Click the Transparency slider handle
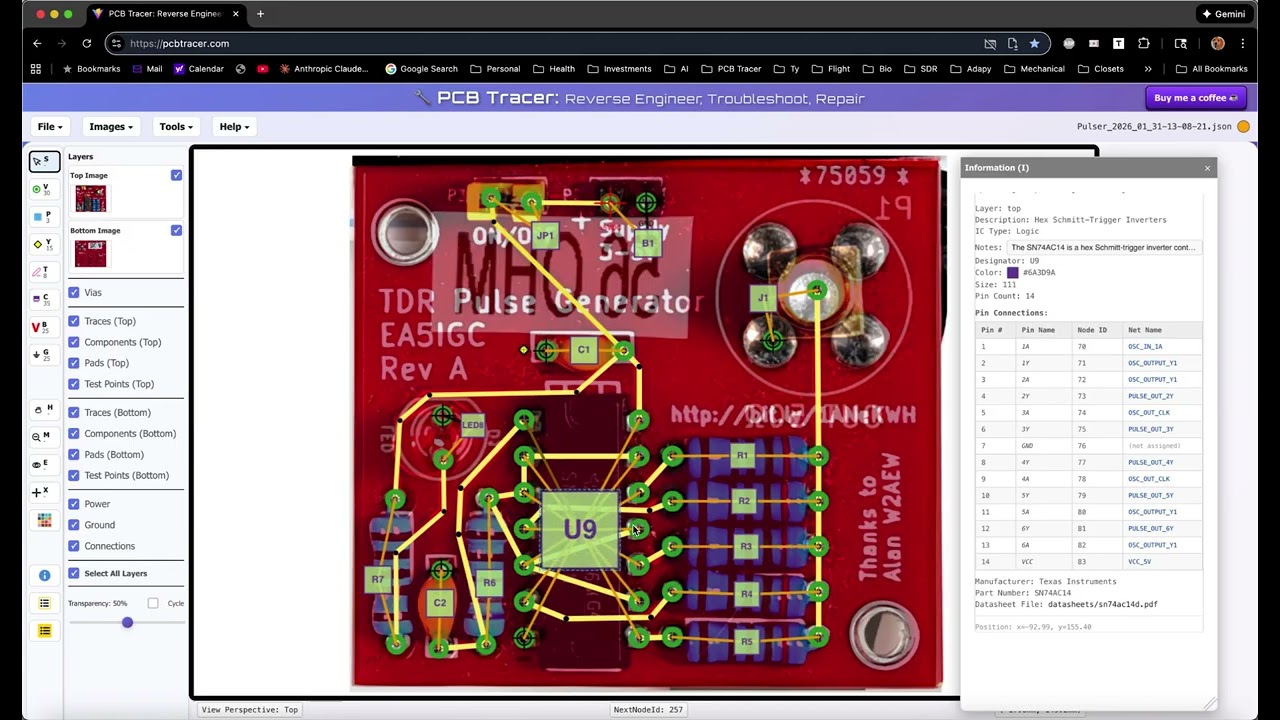 [x=127, y=623]
